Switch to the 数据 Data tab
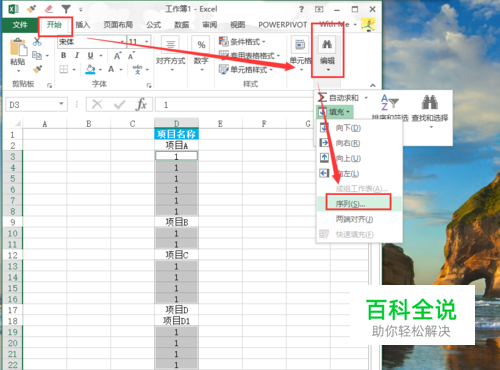The height and width of the screenshot is (370, 500). [182, 25]
